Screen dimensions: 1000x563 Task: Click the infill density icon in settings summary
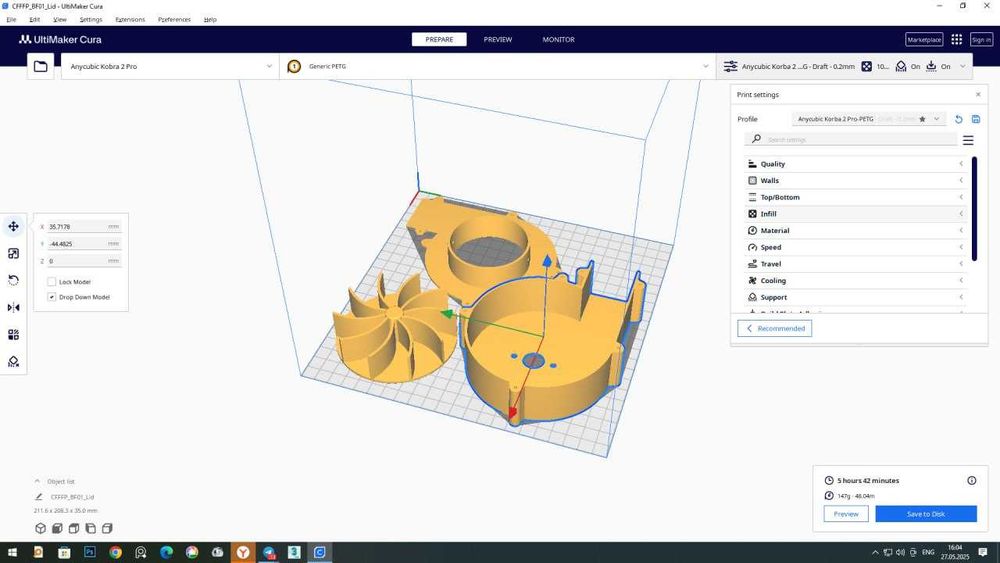[x=867, y=66]
